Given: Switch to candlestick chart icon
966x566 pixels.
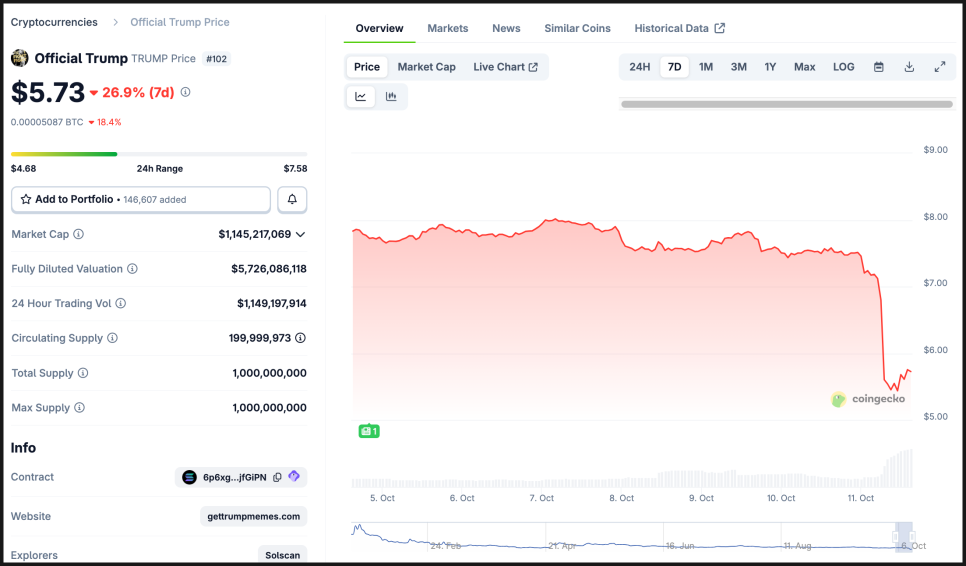Looking at the screenshot, I should [x=391, y=97].
